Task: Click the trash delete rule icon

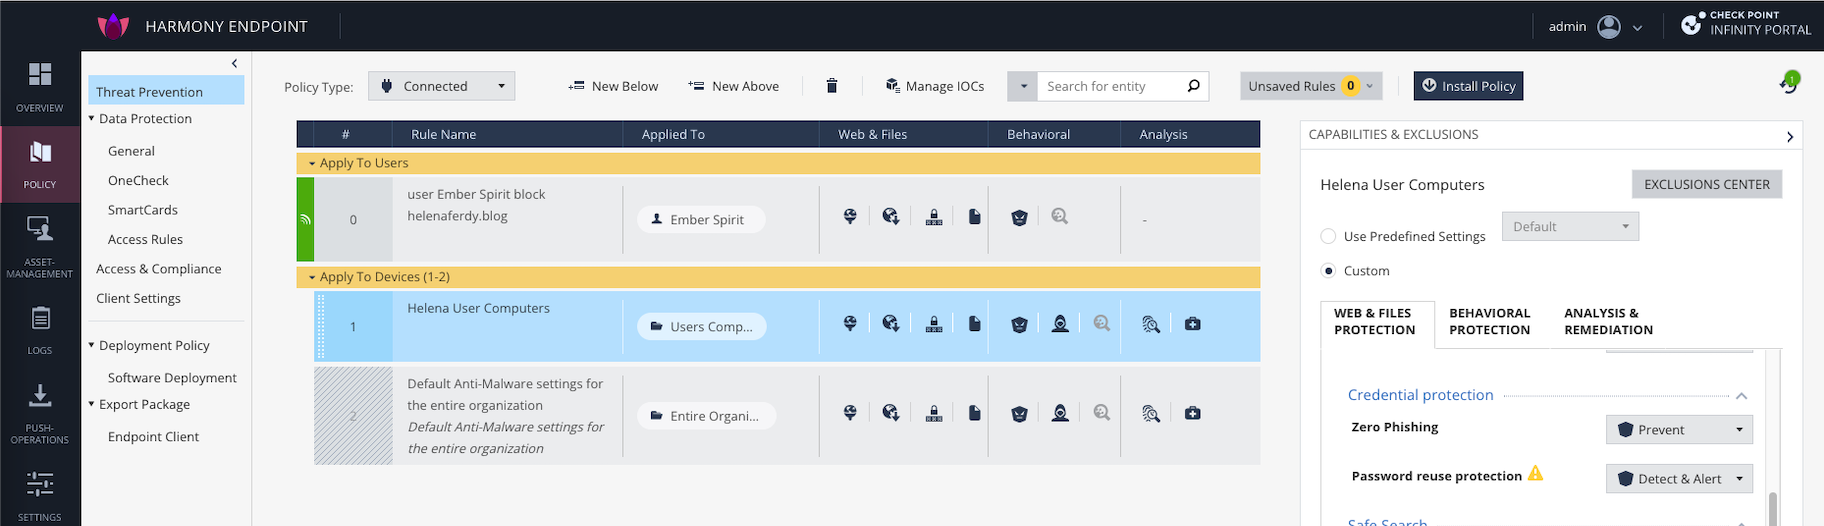Action: click(831, 86)
